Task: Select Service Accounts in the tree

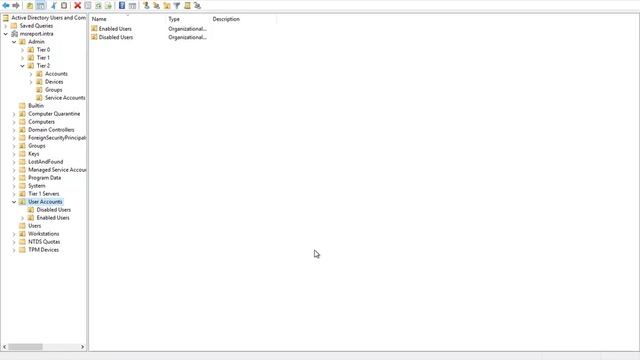Action: (x=65, y=98)
